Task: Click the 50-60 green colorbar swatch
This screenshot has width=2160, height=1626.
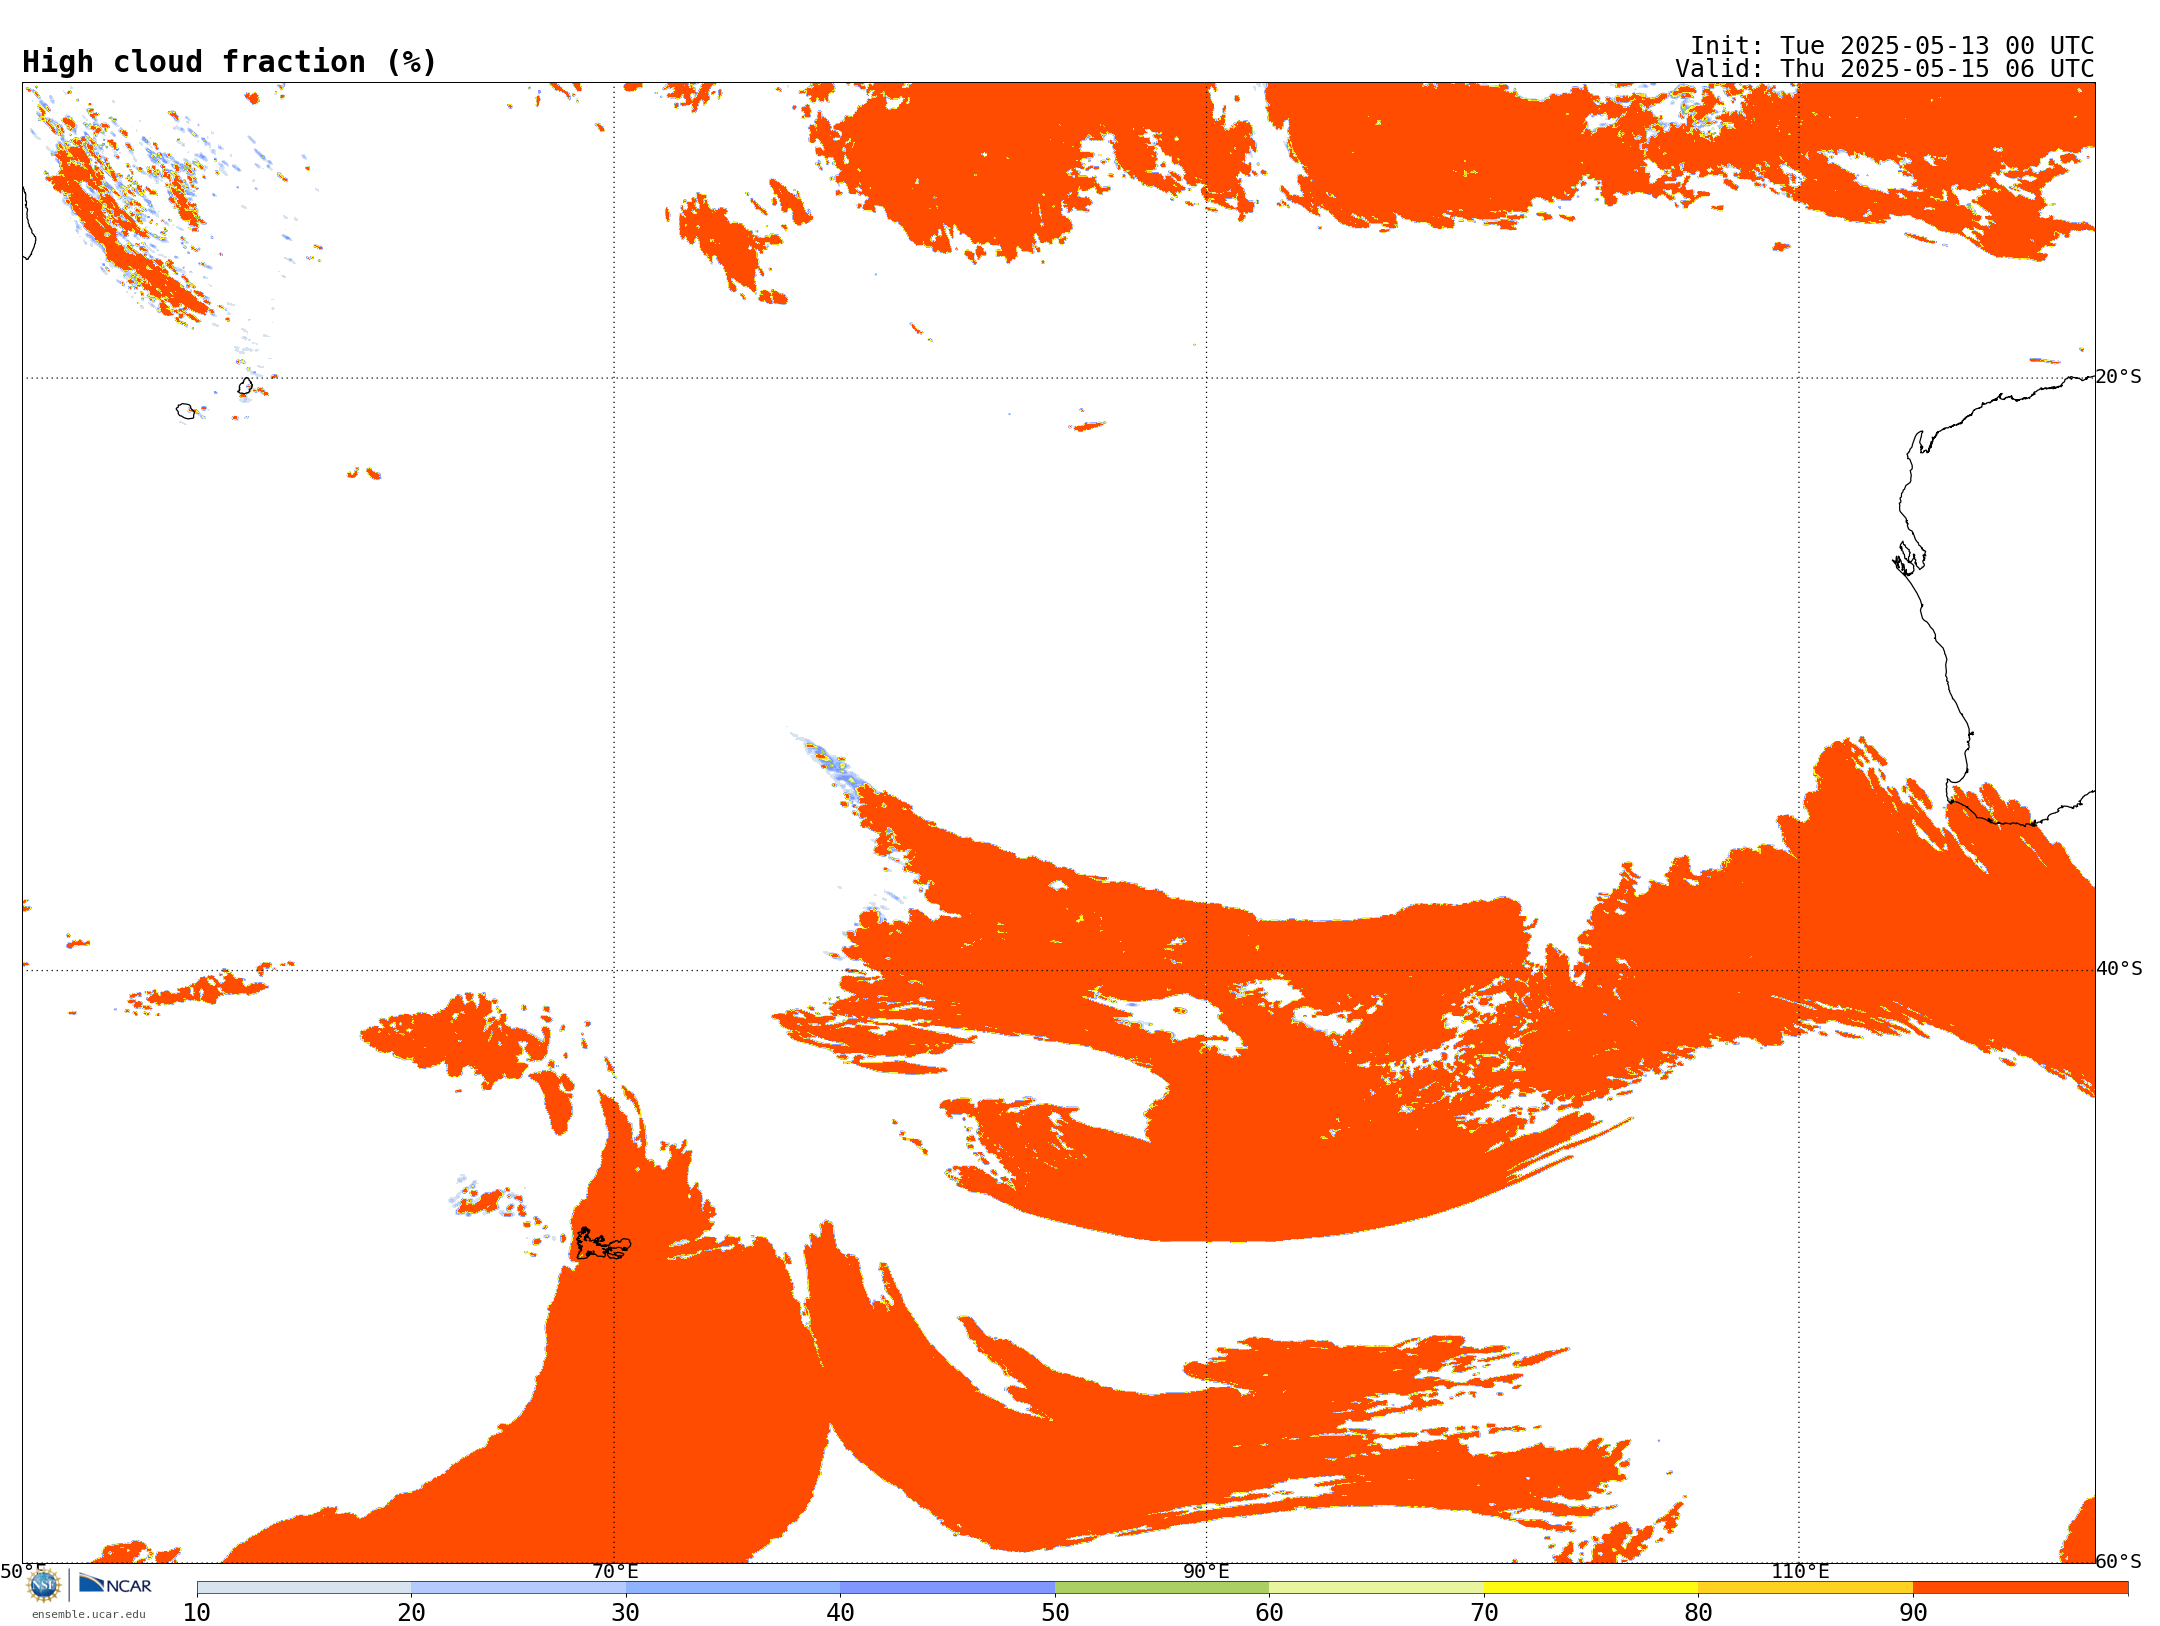Action: (x=1162, y=1588)
